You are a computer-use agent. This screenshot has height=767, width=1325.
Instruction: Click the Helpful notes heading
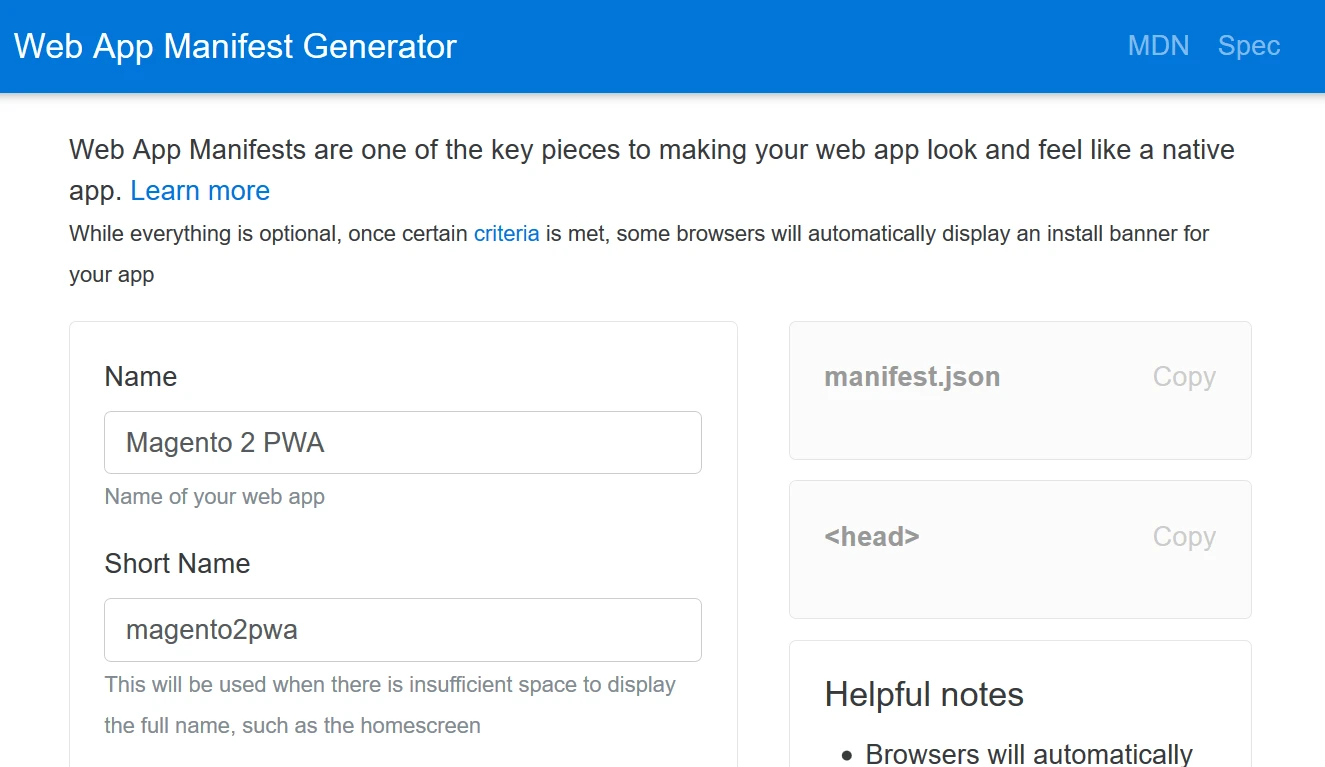click(x=923, y=695)
